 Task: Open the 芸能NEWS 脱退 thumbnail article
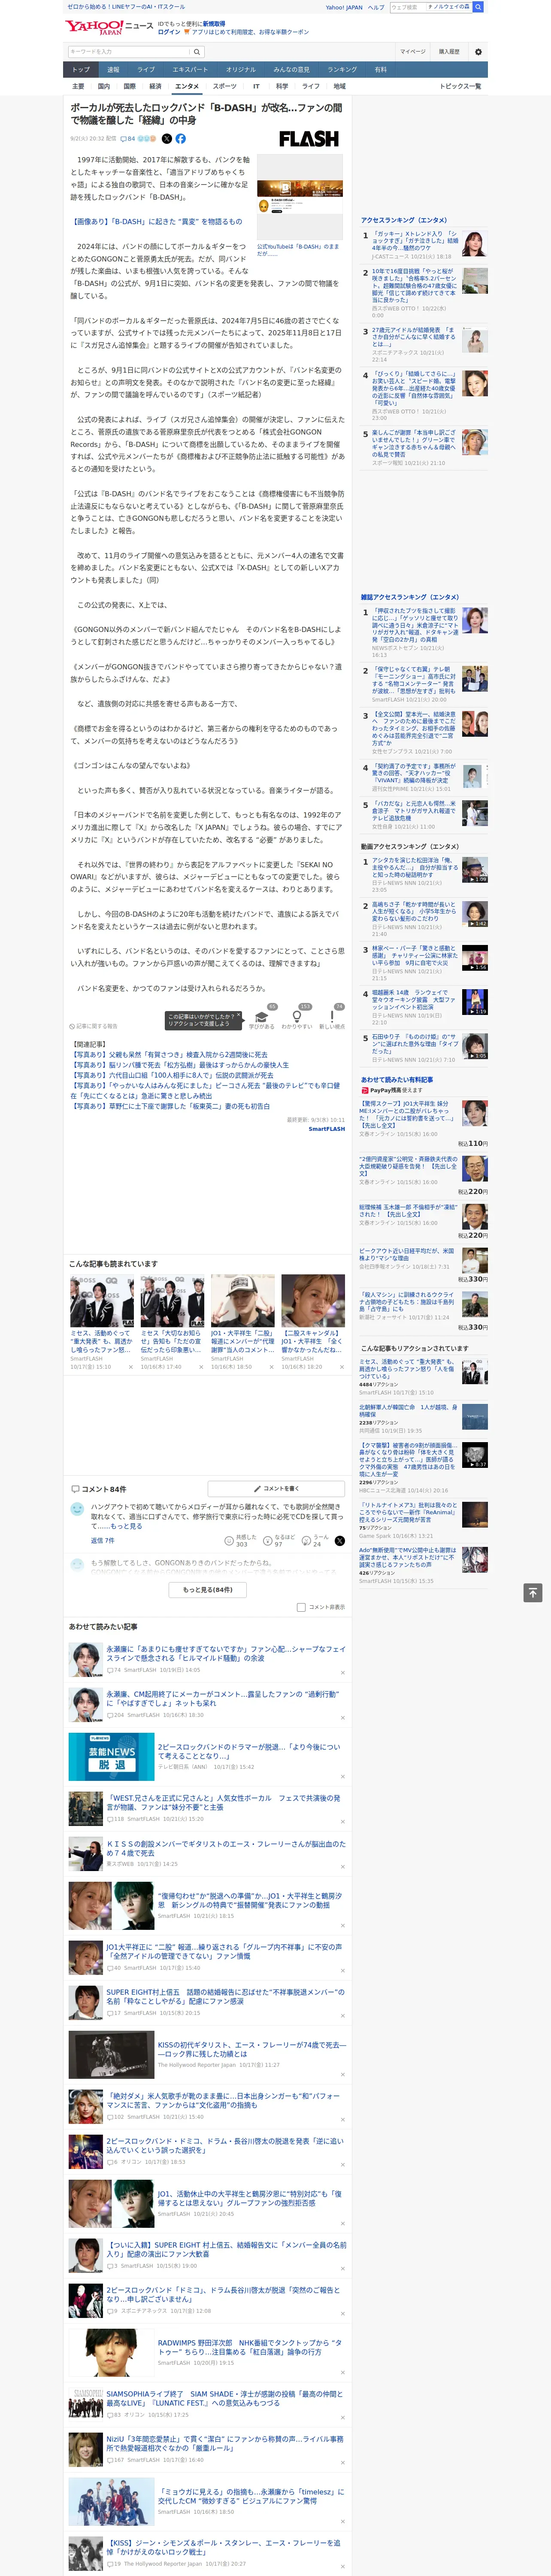pyautogui.click(x=111, y=1757)
